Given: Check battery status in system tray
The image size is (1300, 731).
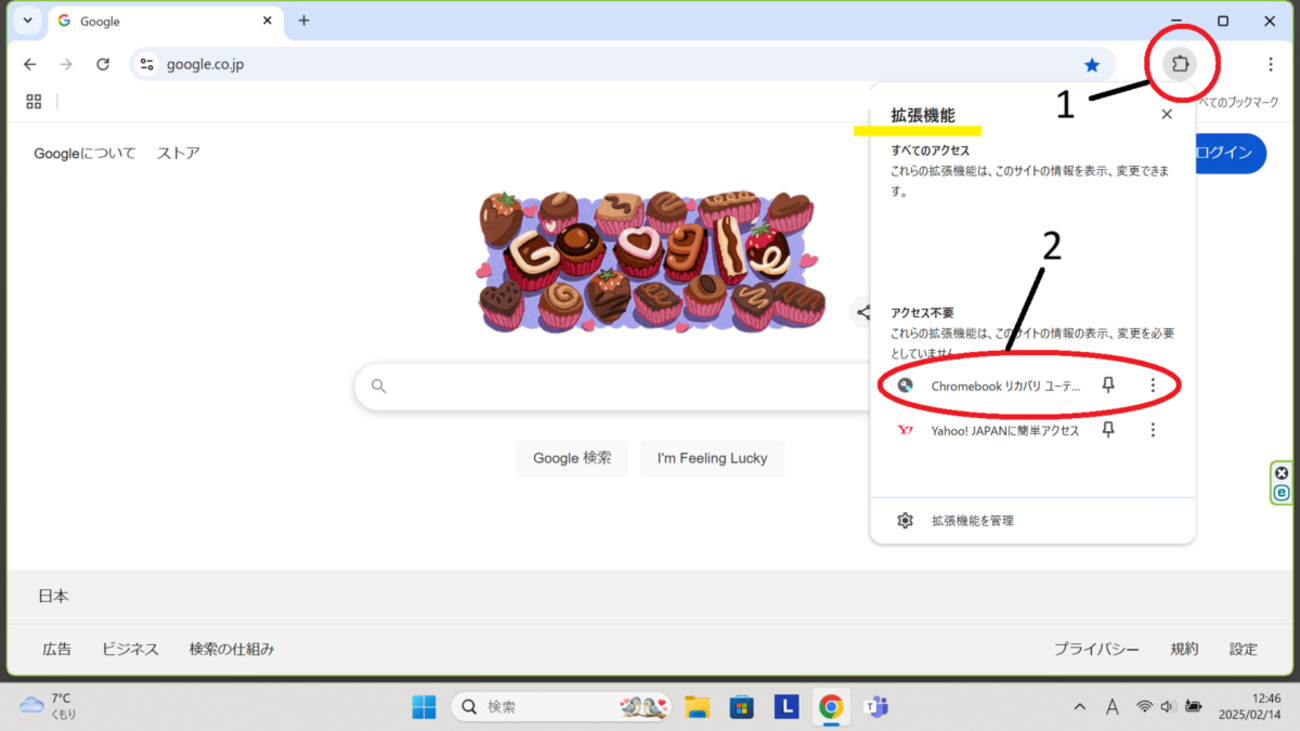Looking at the screenshot, I should (1193, 707).
